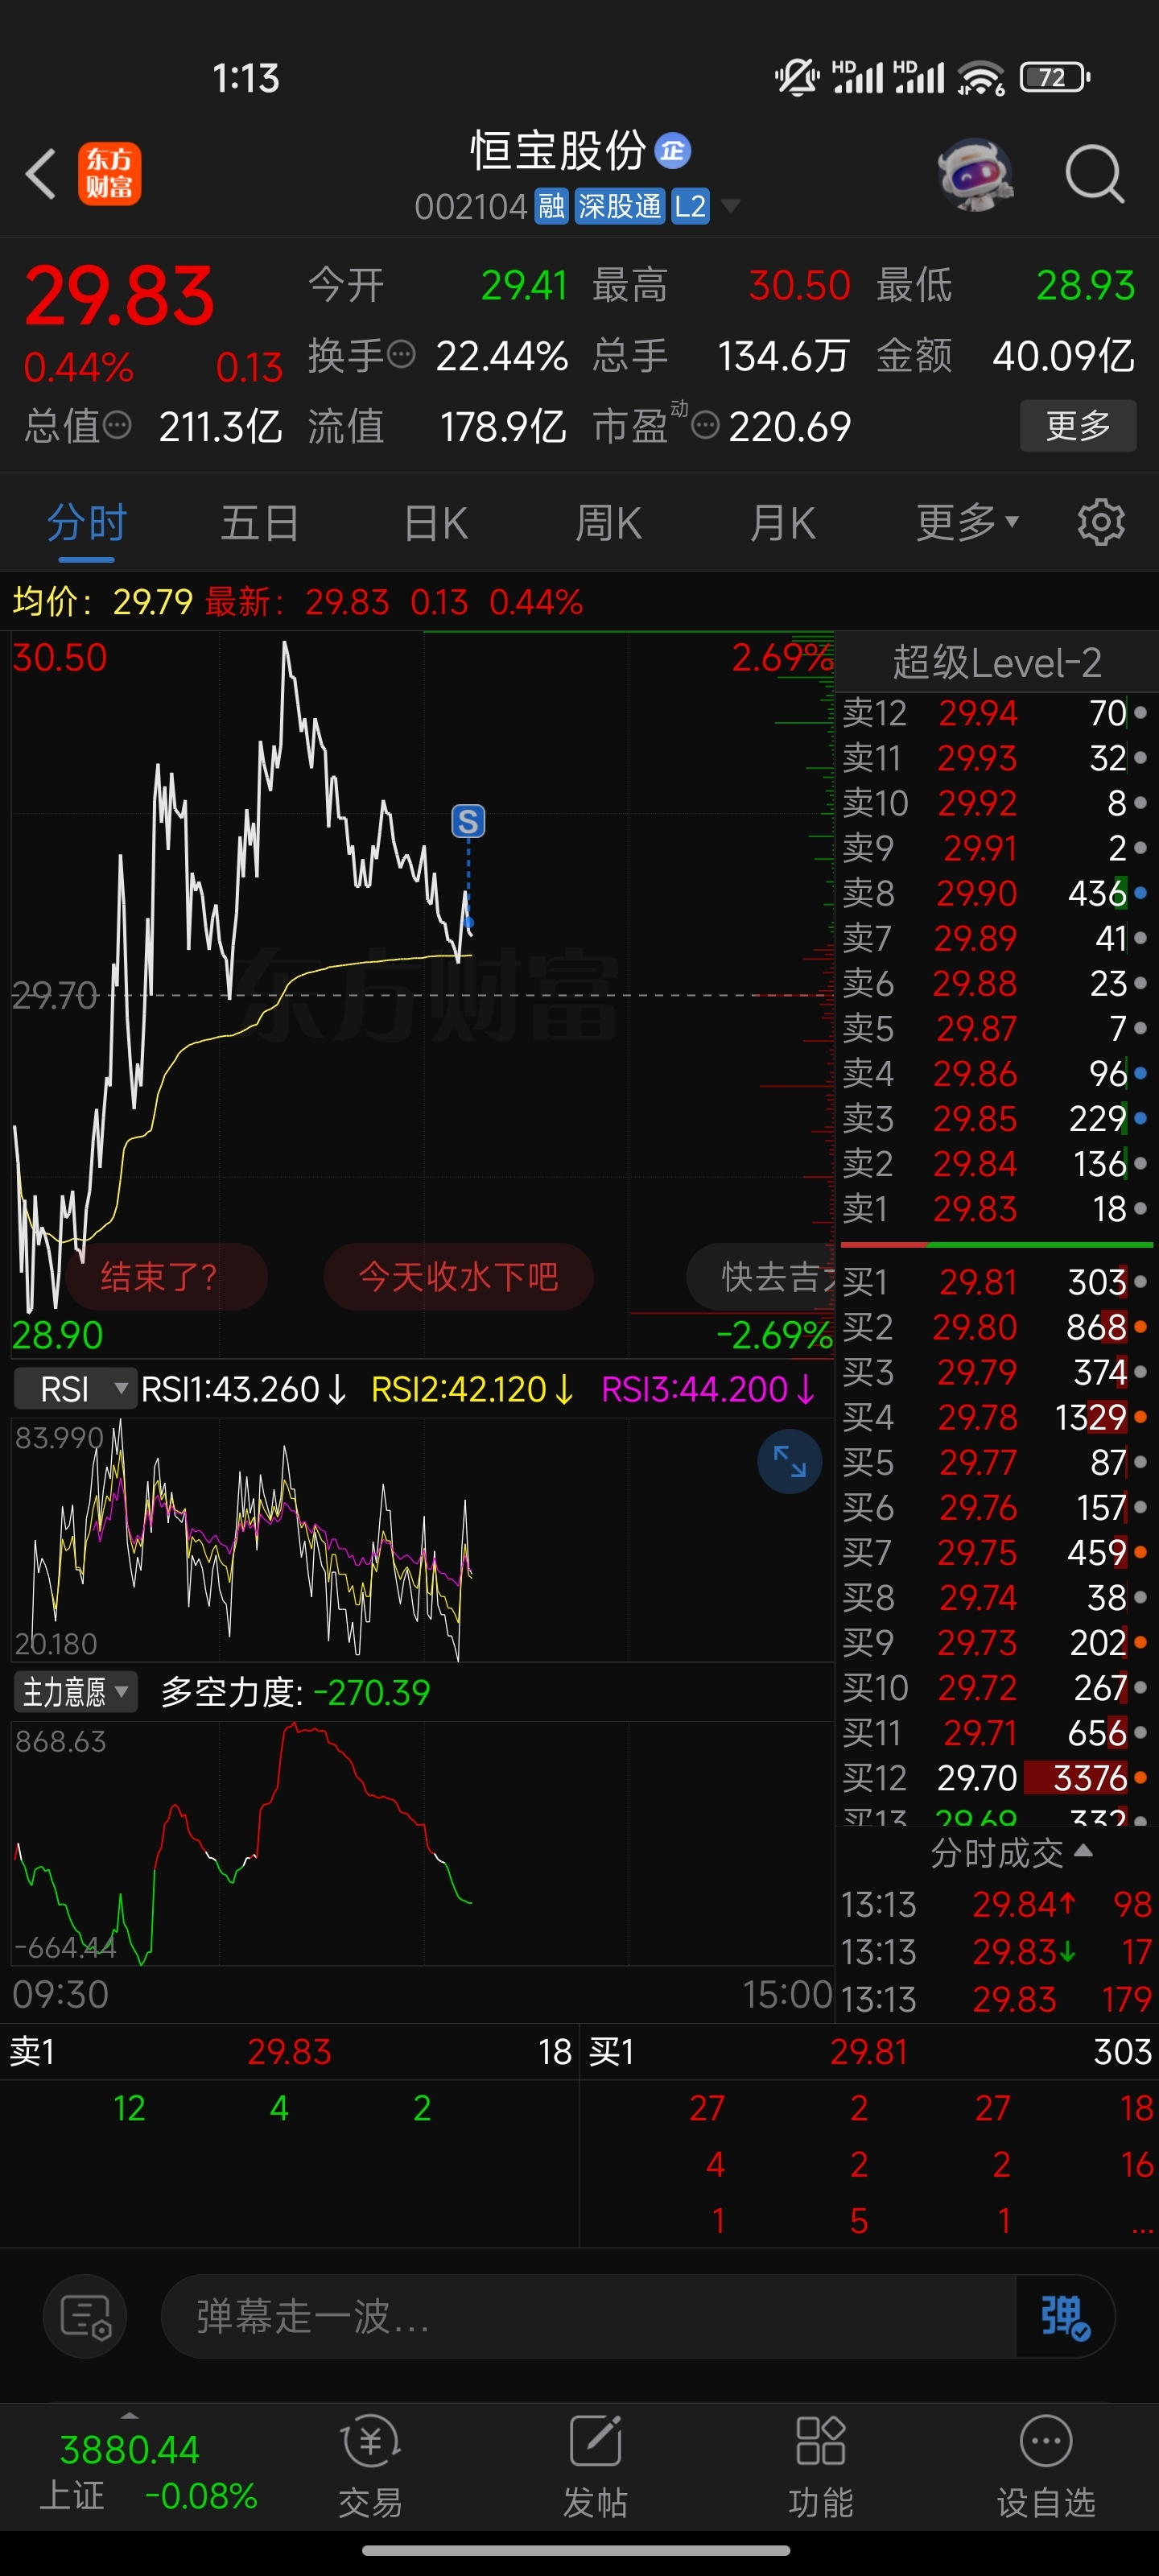Tap the blue S sell marker
Viewport: 1159px width, 2576px height.
click(468, 821)
